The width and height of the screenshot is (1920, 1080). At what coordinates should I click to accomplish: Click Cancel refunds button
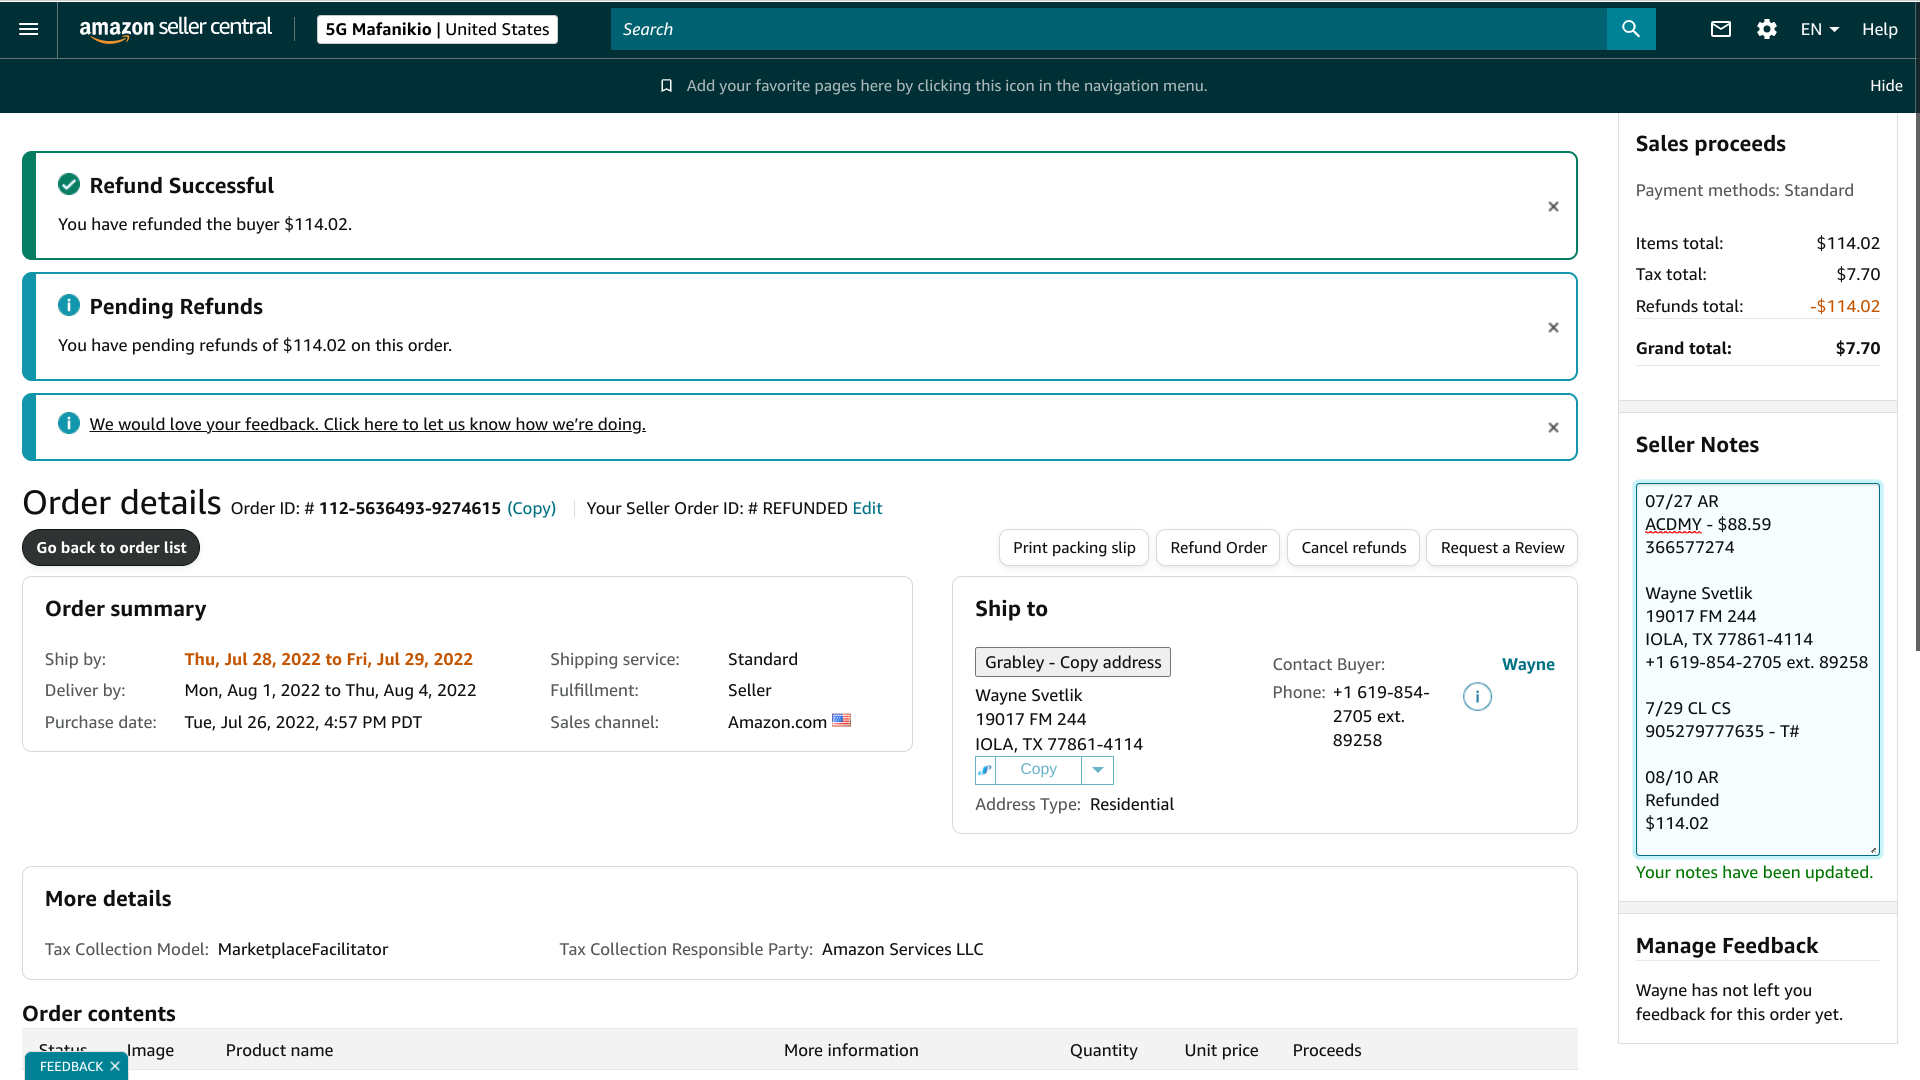tap(1353, 548)
